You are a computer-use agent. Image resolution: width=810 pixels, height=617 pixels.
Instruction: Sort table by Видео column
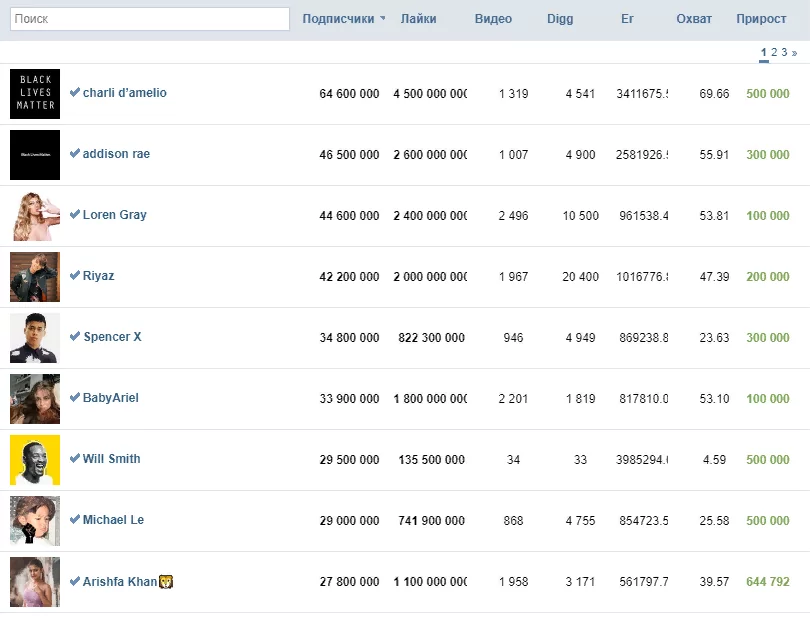pos(493,19)
